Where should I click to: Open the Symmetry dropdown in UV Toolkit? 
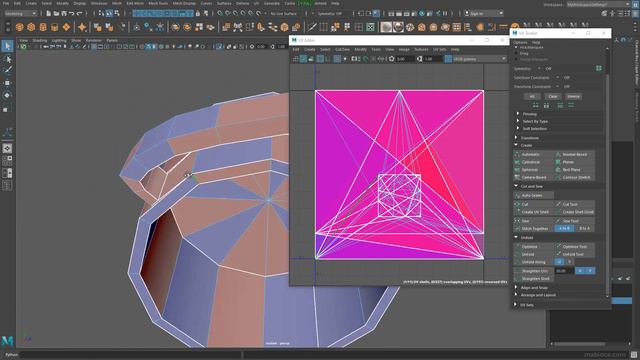tap(539, 69)
